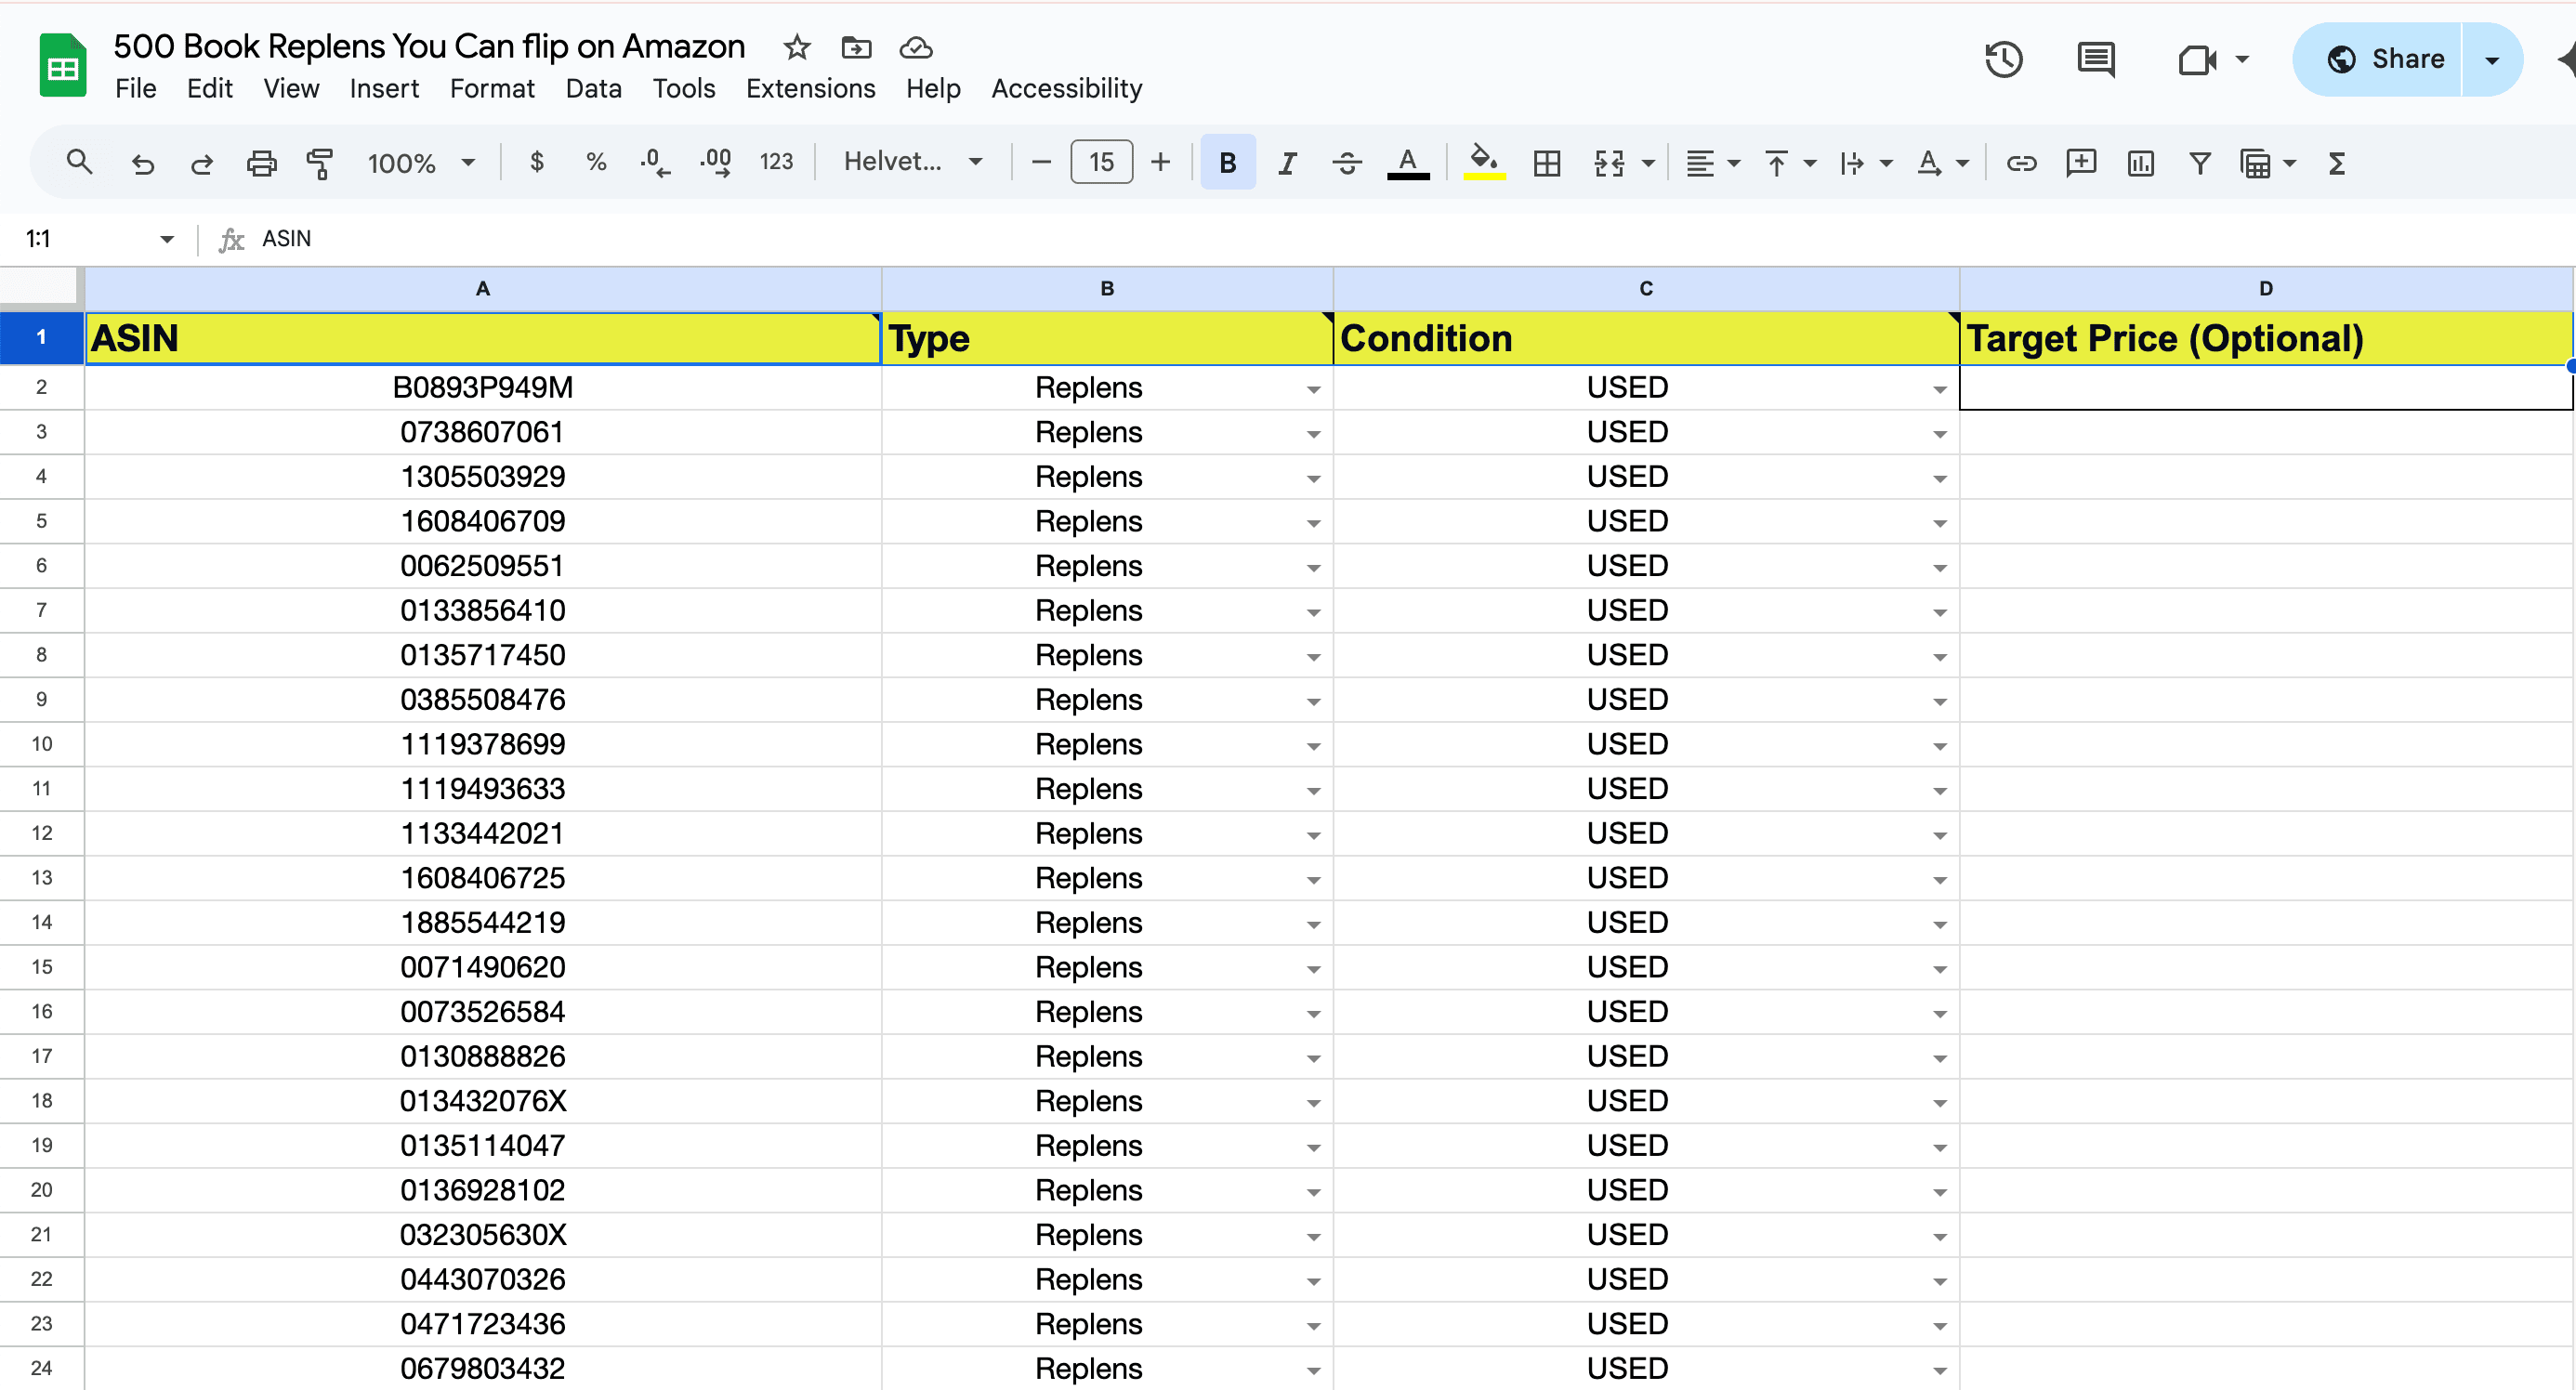Open the File menu
Screen dimensions: 2576x1390
pyautogui.click(x=135, y=88)
